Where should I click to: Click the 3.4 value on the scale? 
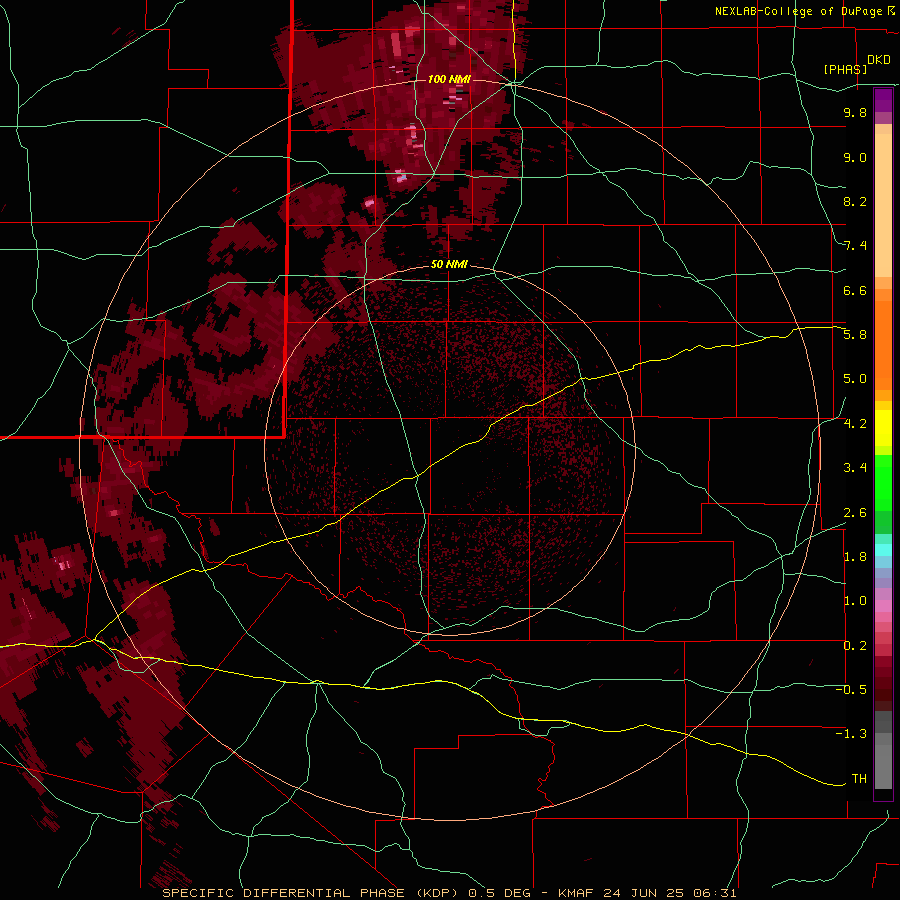coord(855,468)
